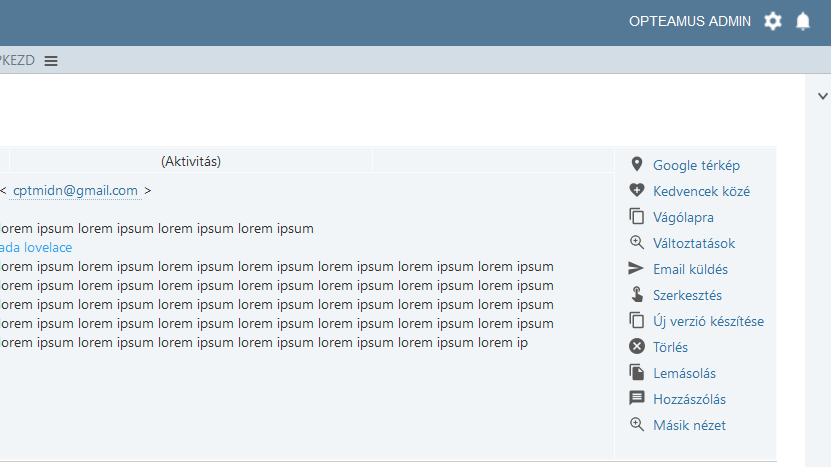This screenshot has width=831, height=467.
Task: Collapse the panel with the chevron arrow
Action: pos(823,96)
